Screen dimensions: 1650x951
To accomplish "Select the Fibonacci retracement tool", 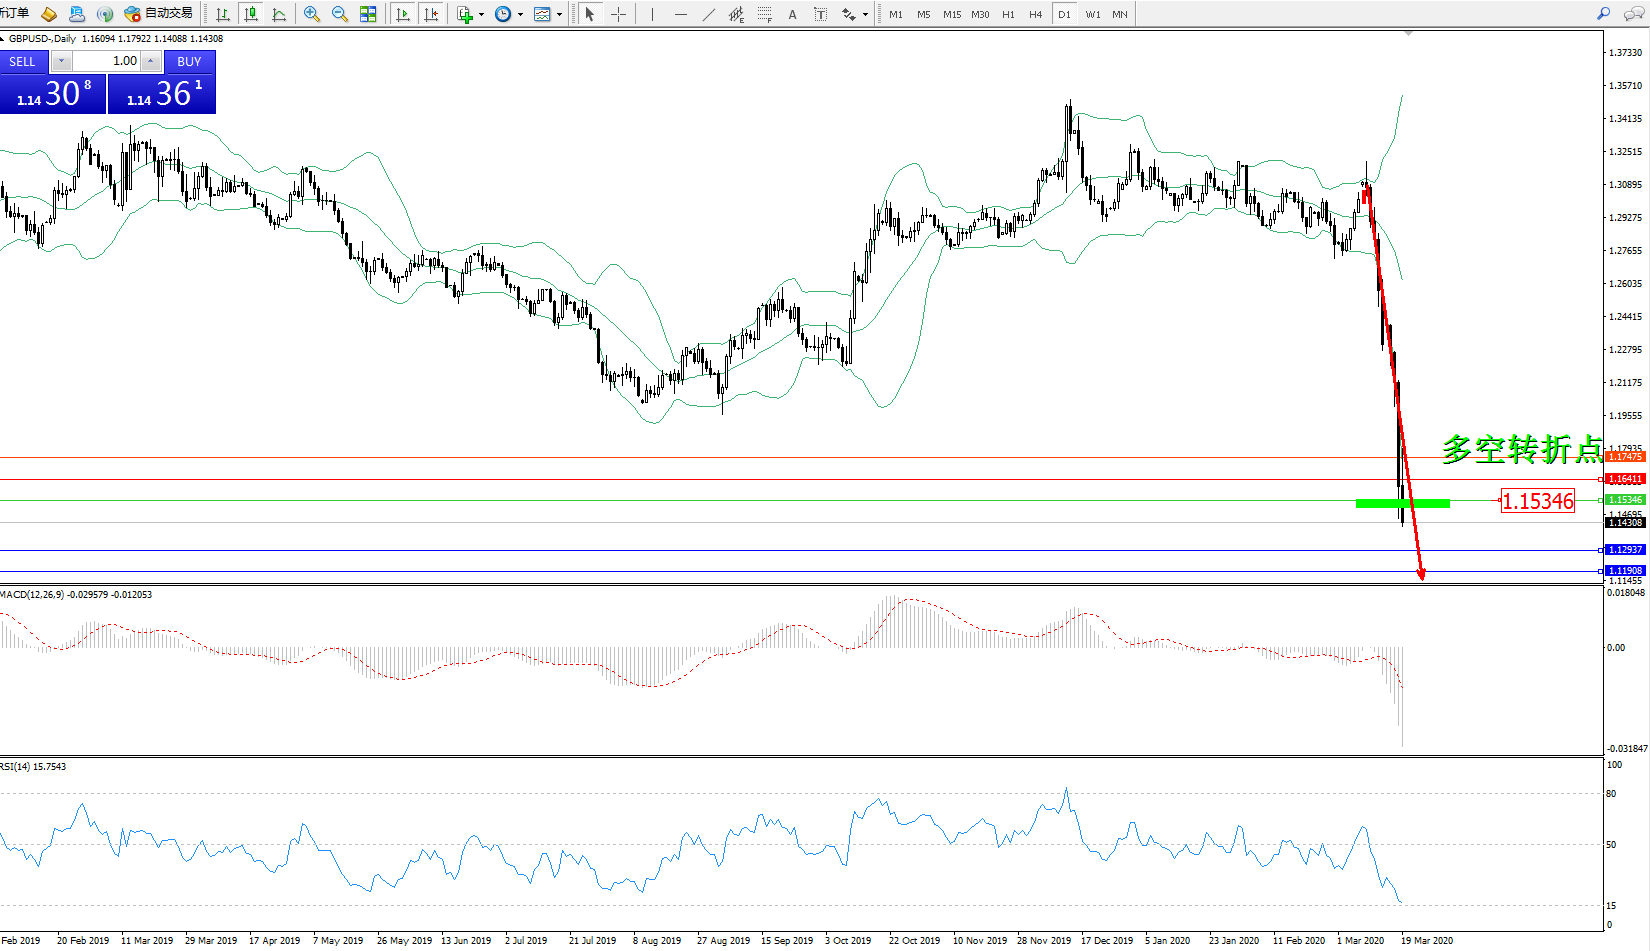I will [x=765, y=14].
